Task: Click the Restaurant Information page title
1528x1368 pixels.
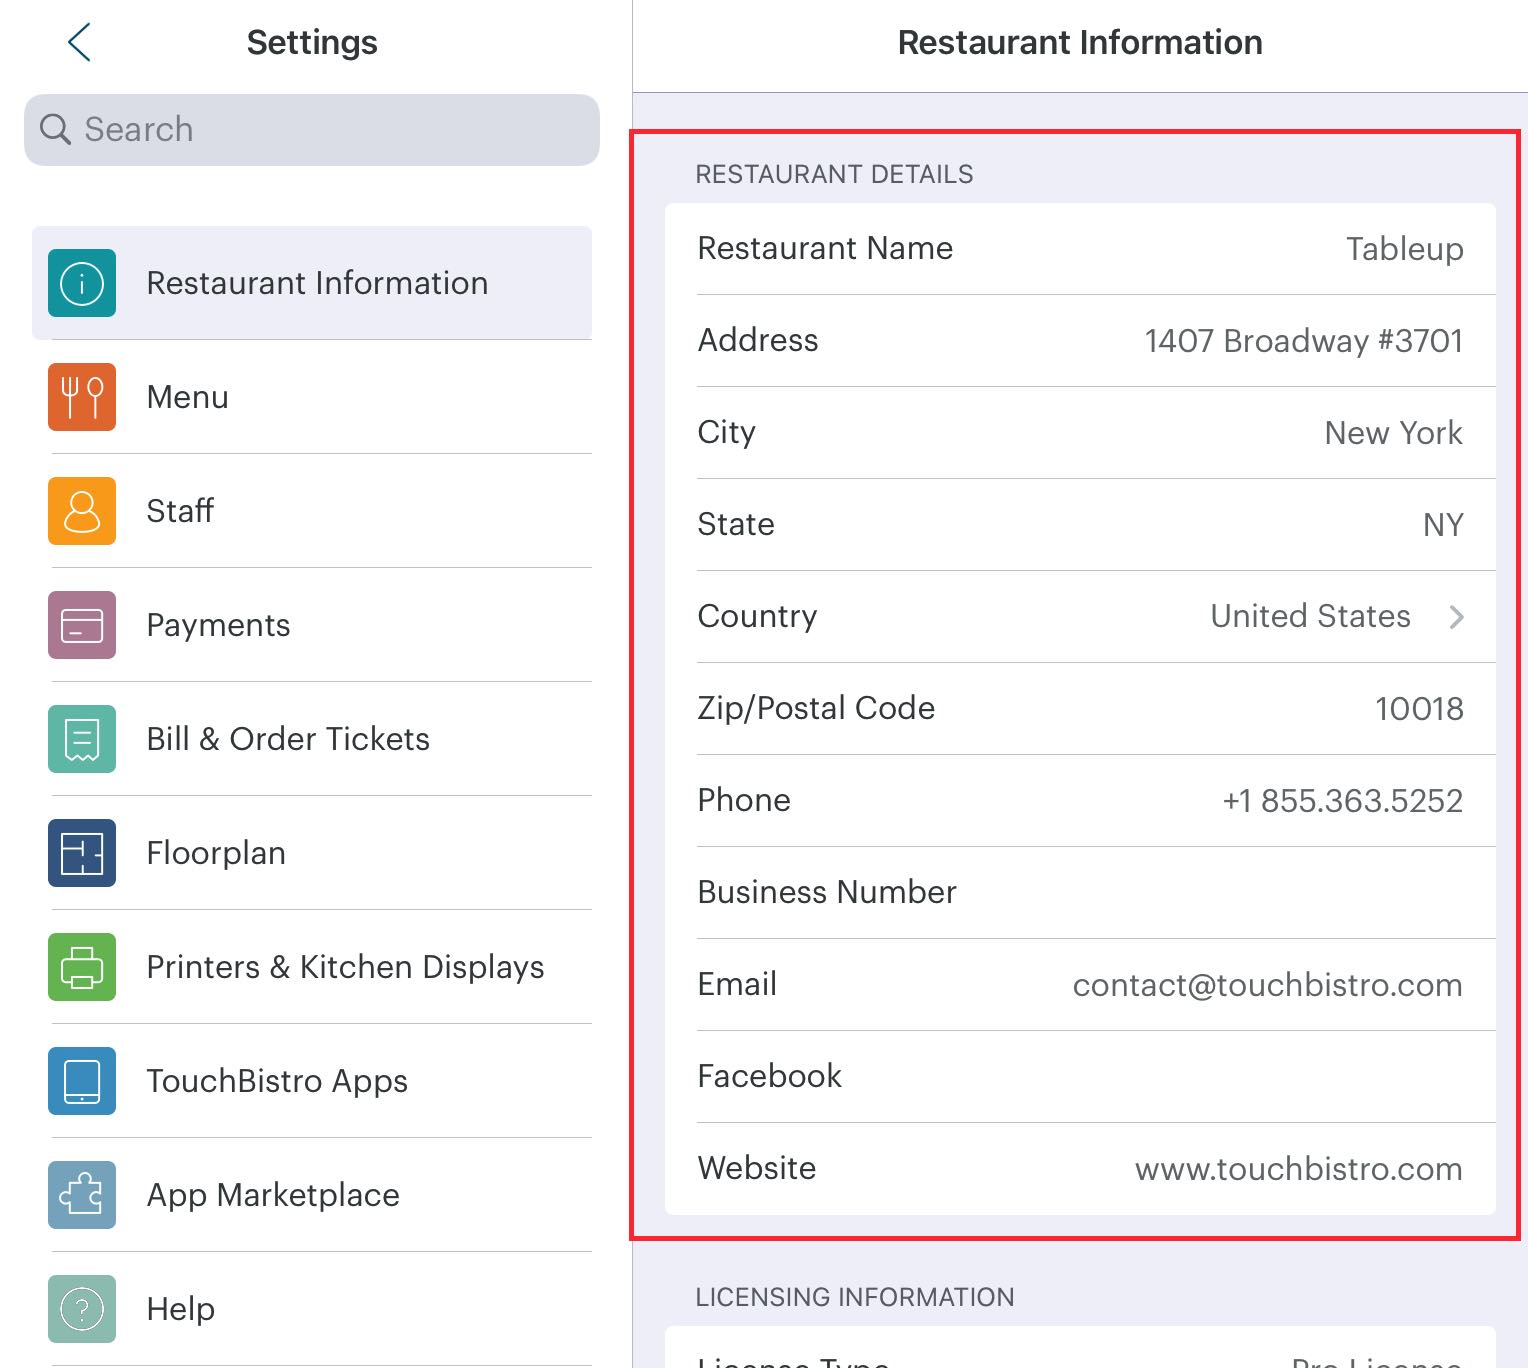Action: (x=1080, y=42)
